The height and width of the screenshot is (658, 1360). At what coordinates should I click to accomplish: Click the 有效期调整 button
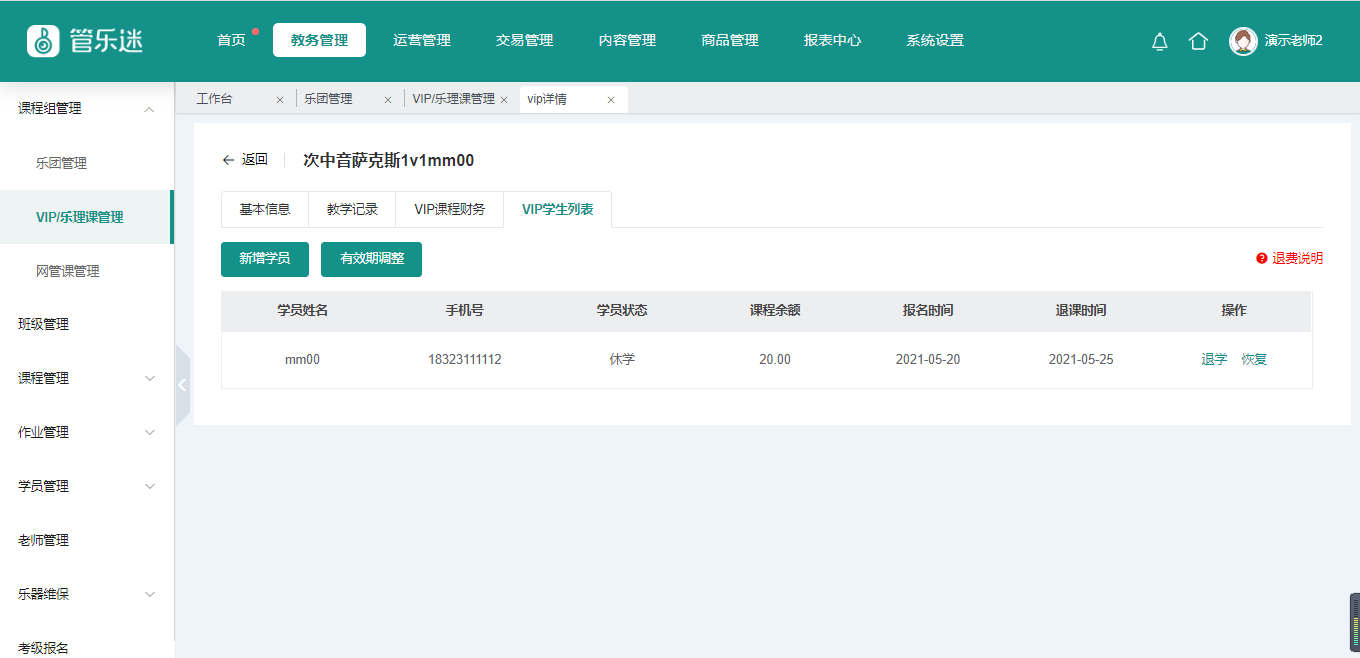pyautogui.click(x=371, y=259)
